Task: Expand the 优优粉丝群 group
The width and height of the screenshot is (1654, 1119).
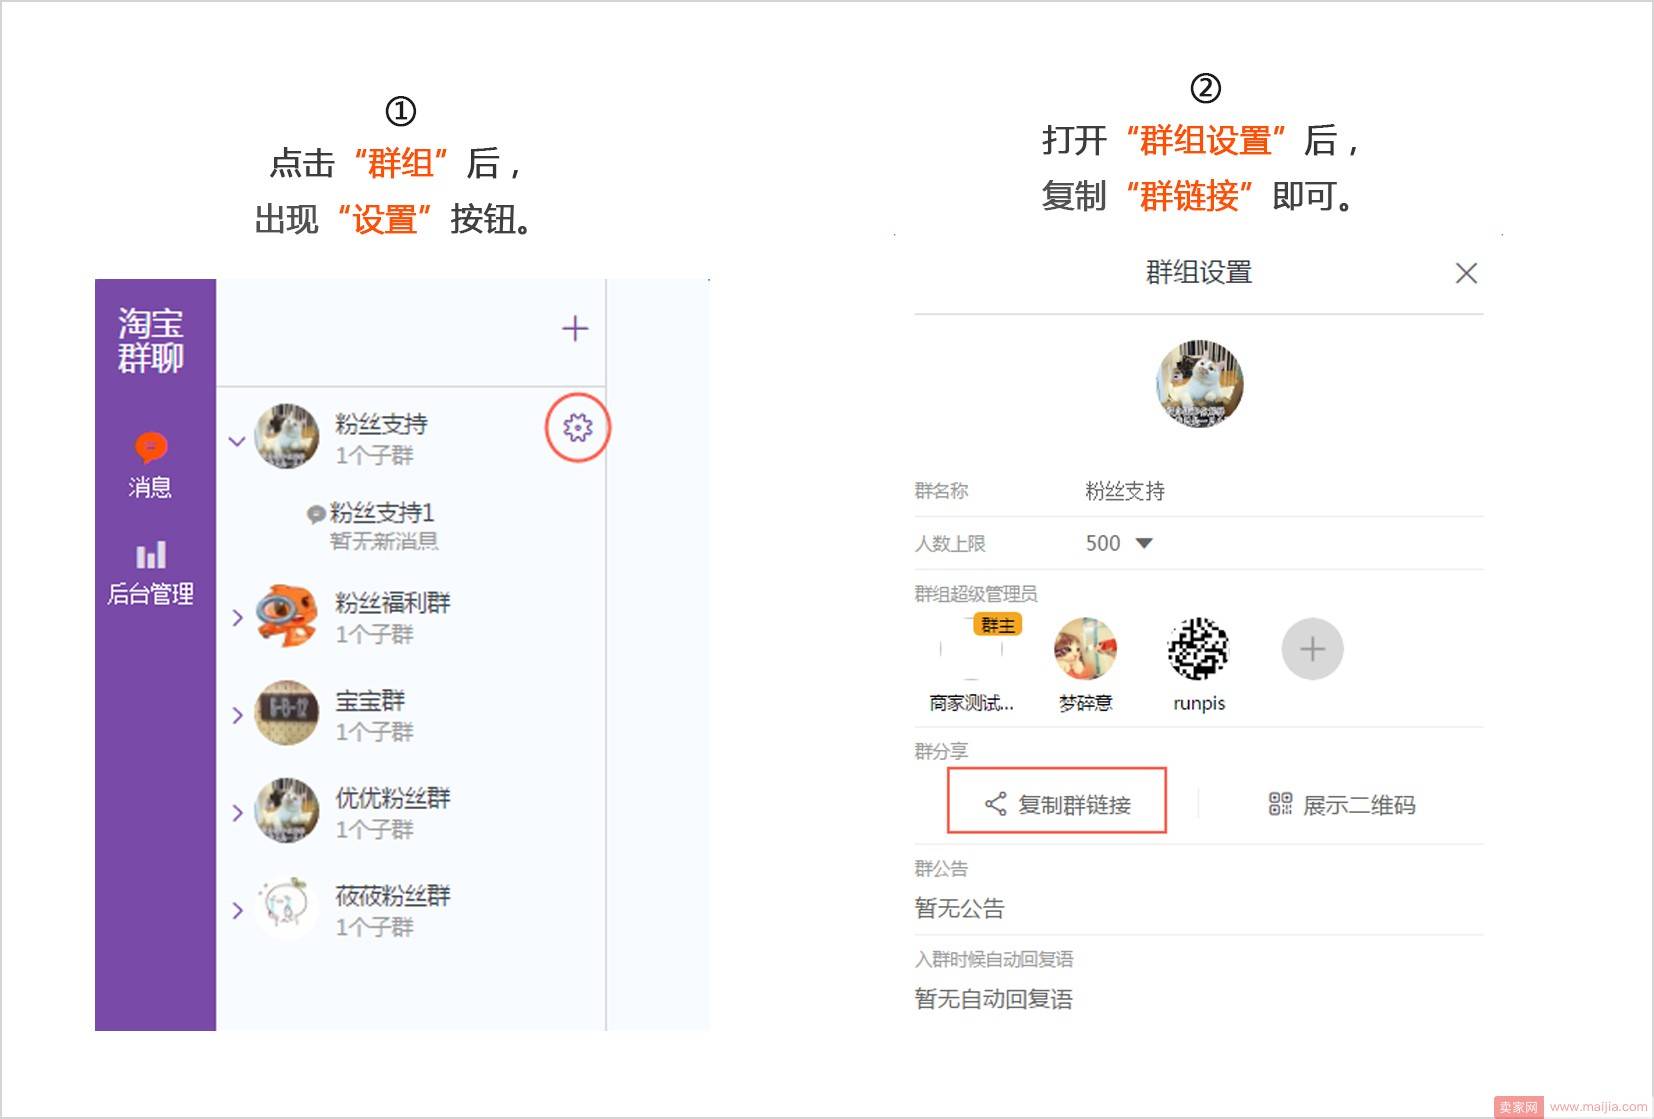Action: tap(237, 813)
